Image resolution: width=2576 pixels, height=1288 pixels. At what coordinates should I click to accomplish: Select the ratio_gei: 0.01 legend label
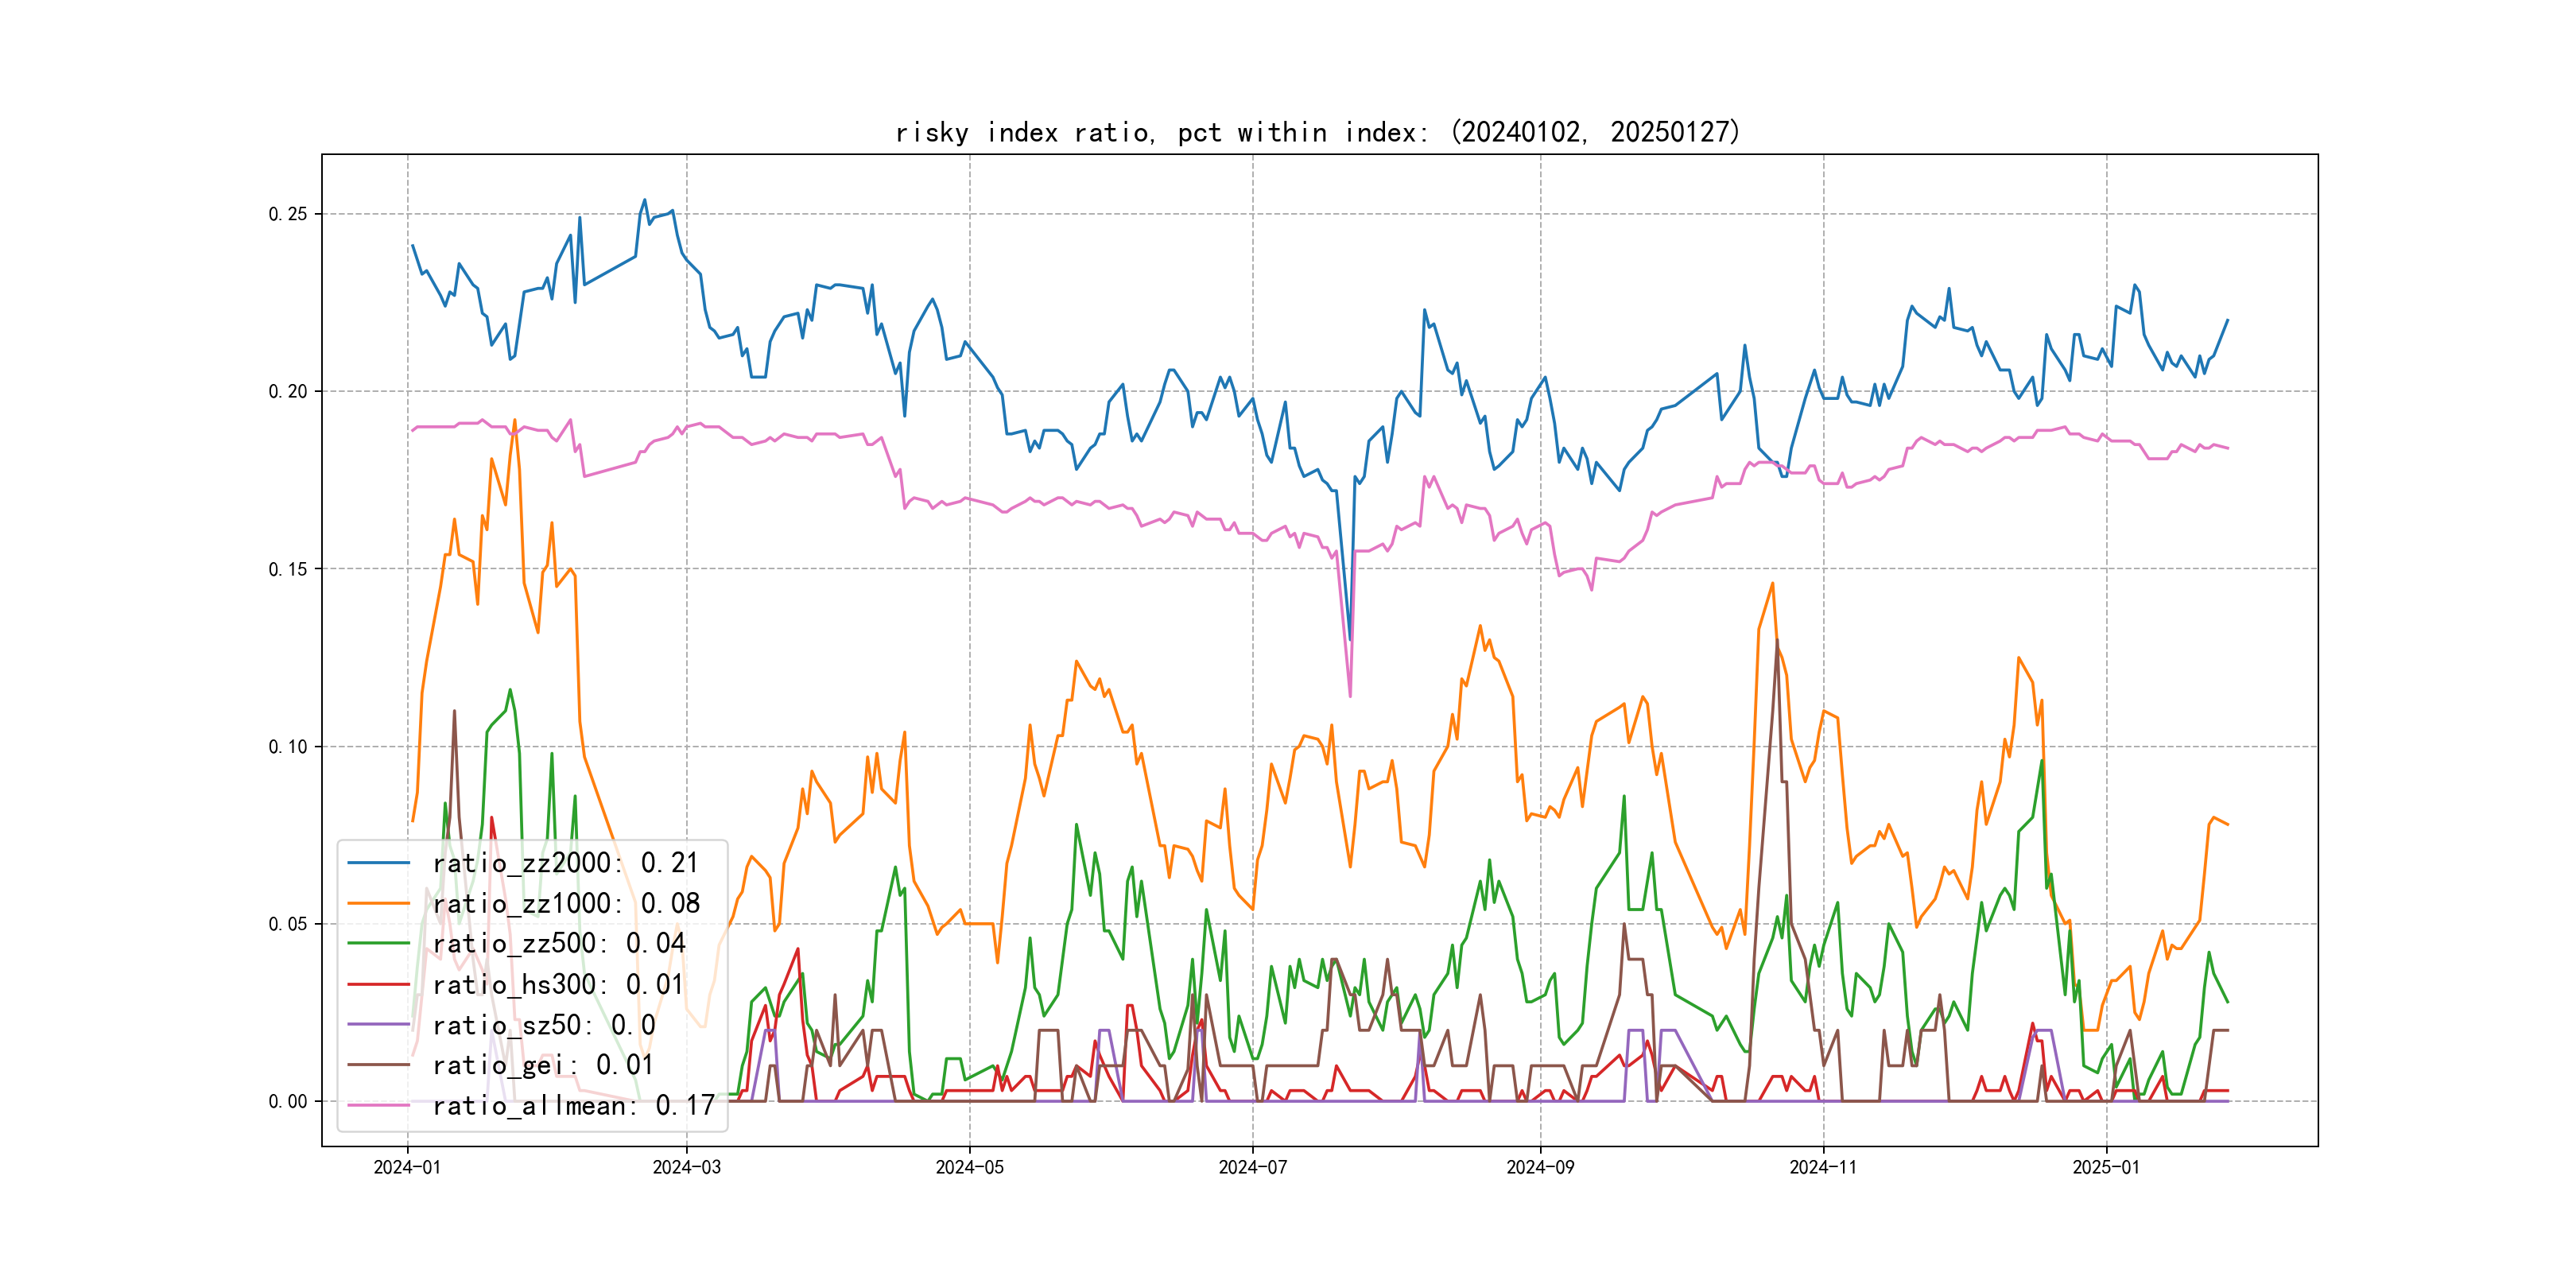pos(542,1065)
